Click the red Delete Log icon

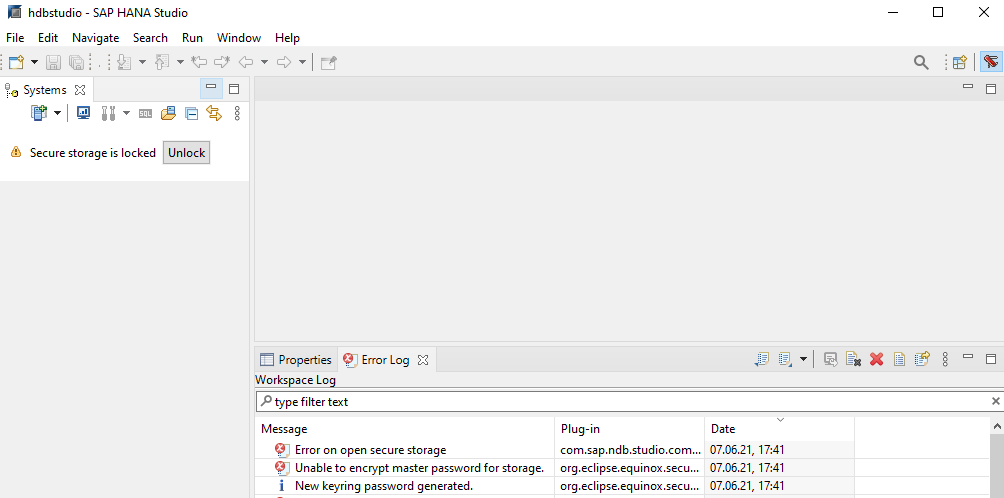pyautogui.click(x=877, y=359)
